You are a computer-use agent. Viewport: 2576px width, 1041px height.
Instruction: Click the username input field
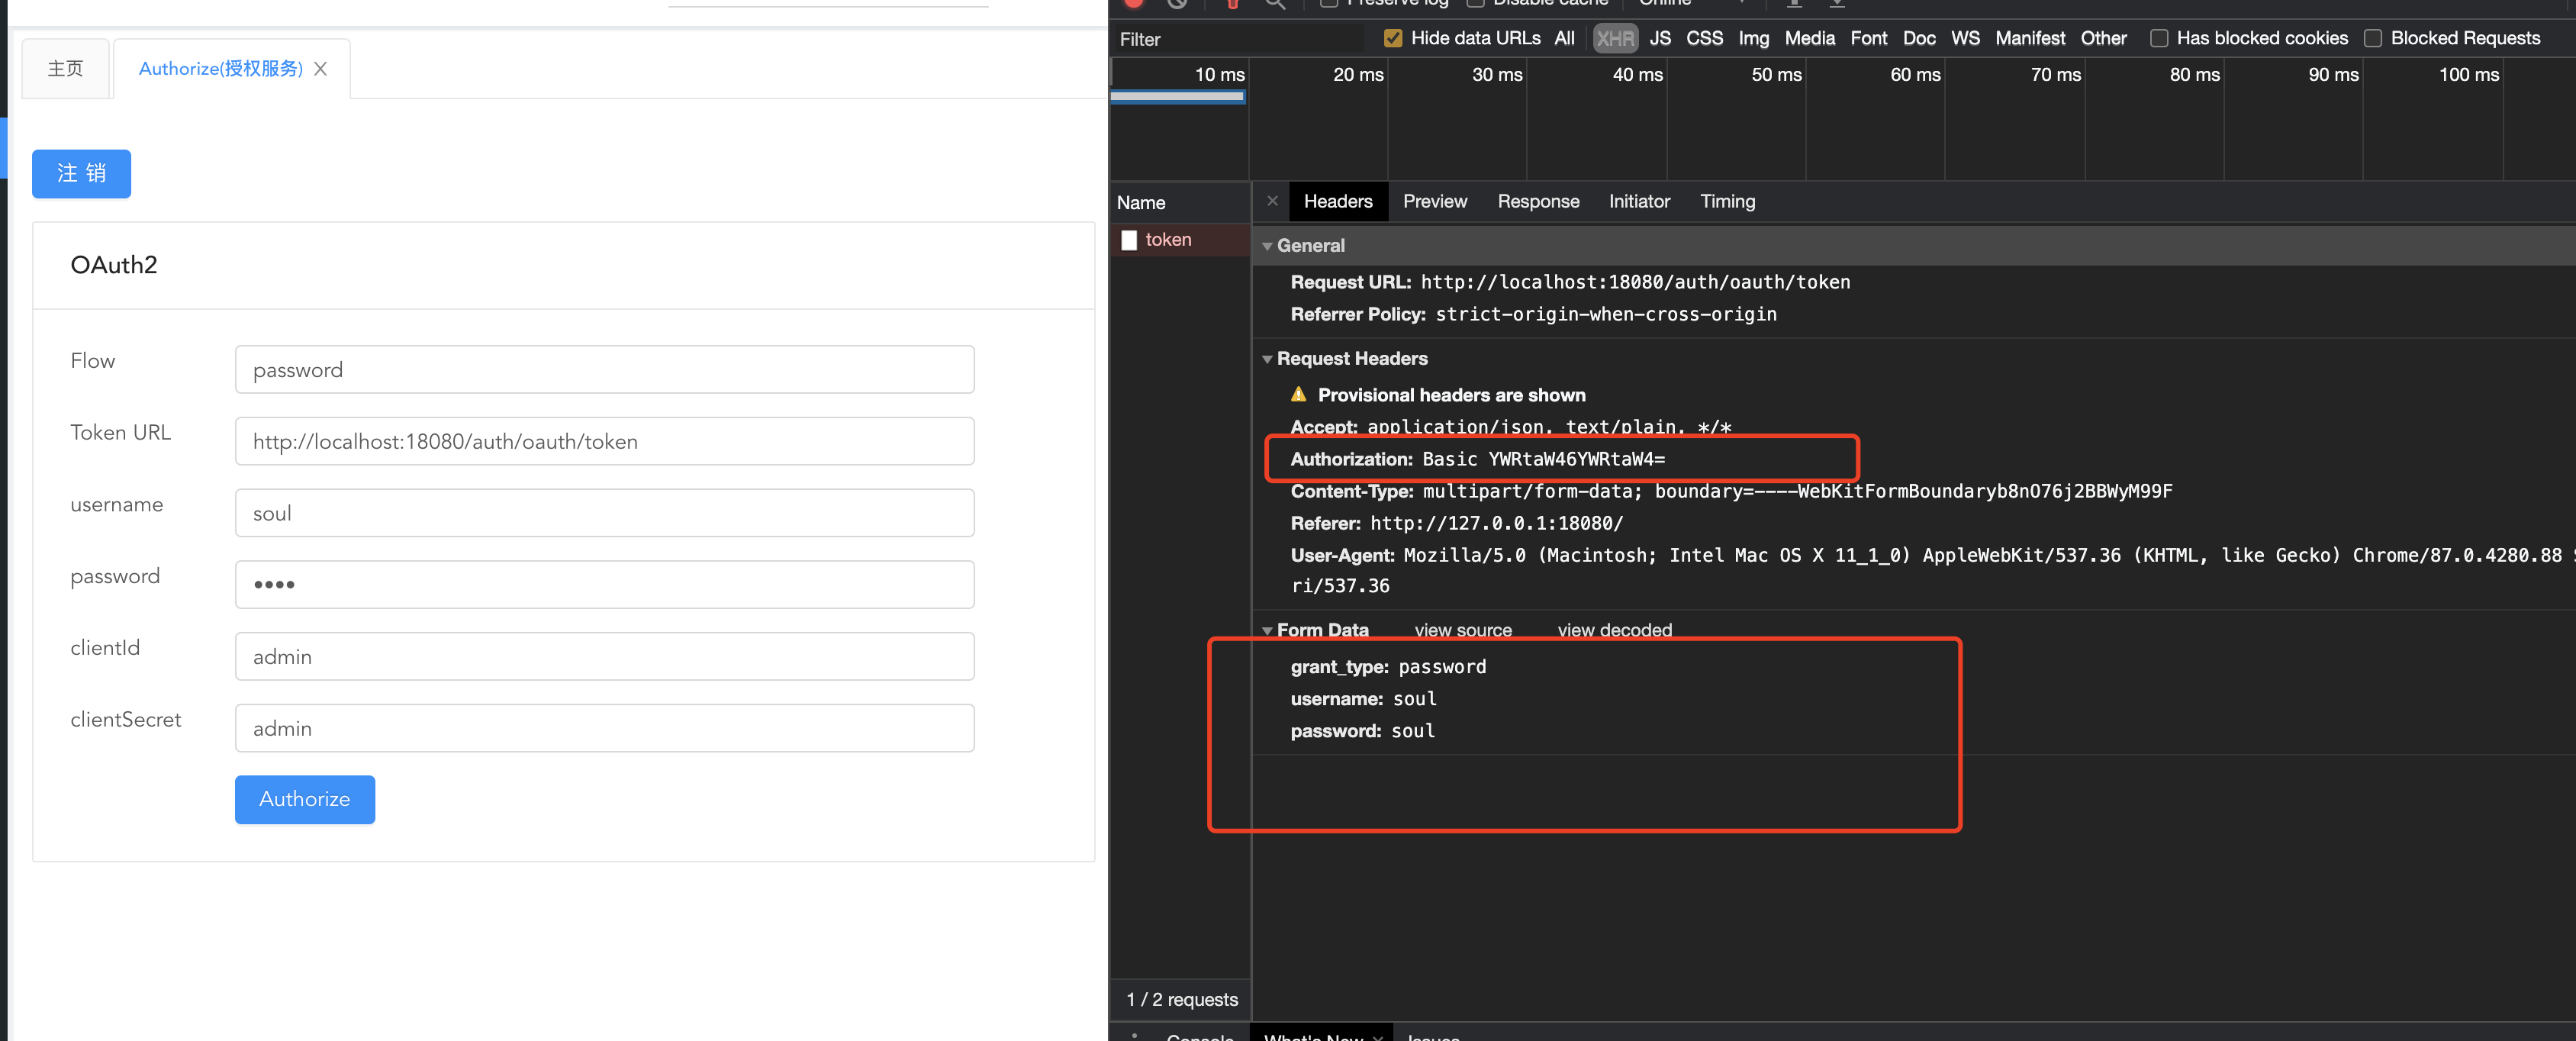click(x=604, y=513)
